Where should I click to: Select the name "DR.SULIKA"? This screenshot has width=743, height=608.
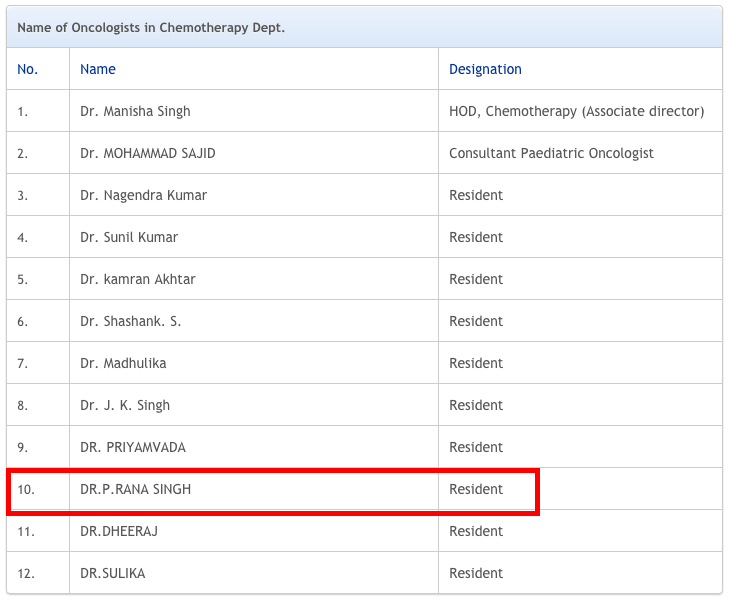pyautogui.click(x=112, y=573)
